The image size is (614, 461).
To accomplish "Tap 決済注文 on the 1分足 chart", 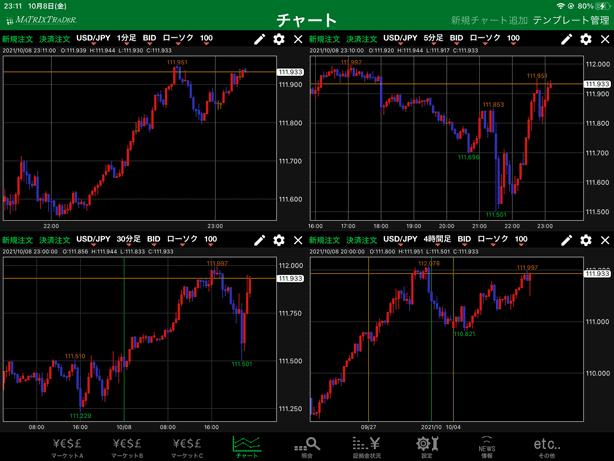I will [x=54, y=39].
